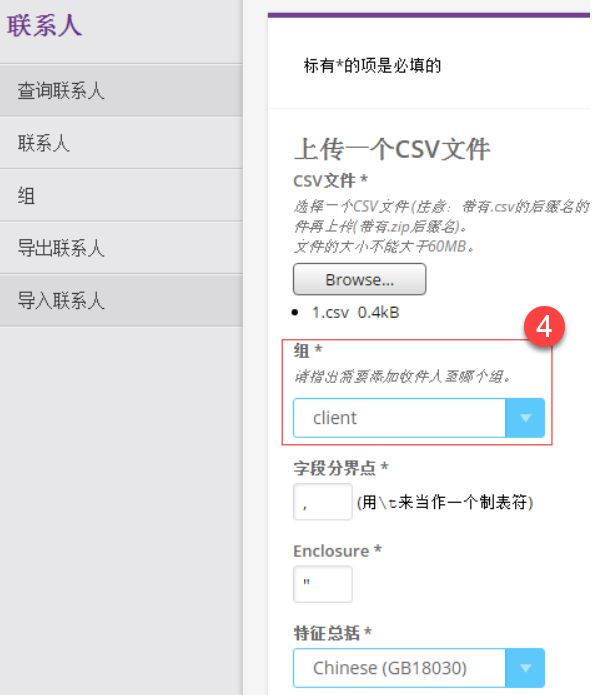
Task: Click the red step 4 badge
Action: pyautogui.click(x=544, y=327)
